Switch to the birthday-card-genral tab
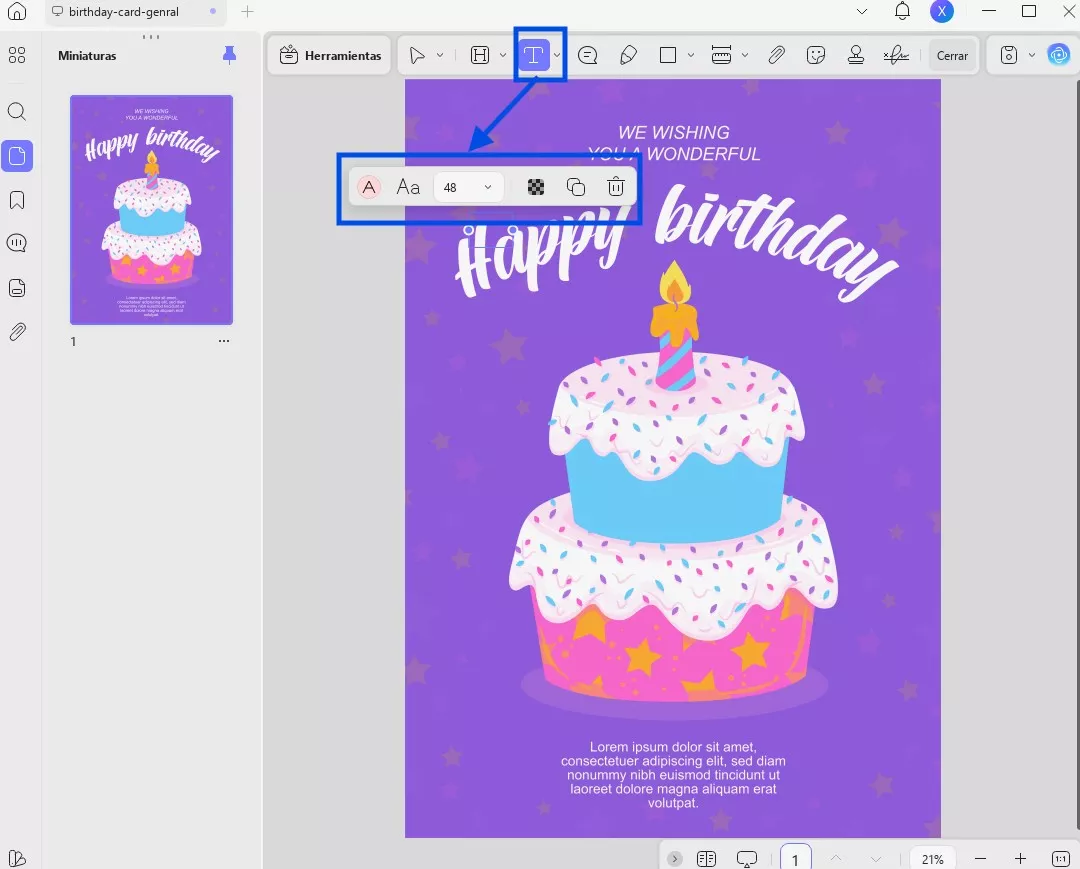1080x869 pixels. [x=124, y=12]
